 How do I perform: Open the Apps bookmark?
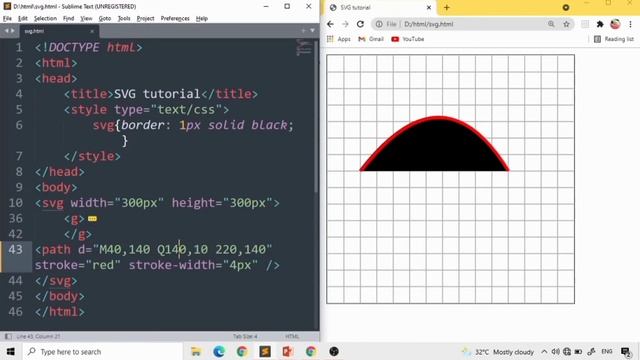coord(339,39)
